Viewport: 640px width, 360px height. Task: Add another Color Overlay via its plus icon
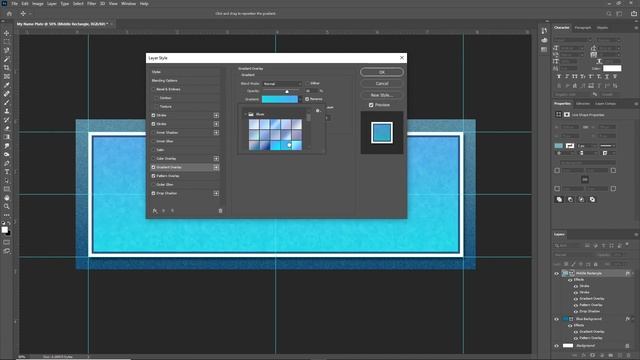[216, 158]
